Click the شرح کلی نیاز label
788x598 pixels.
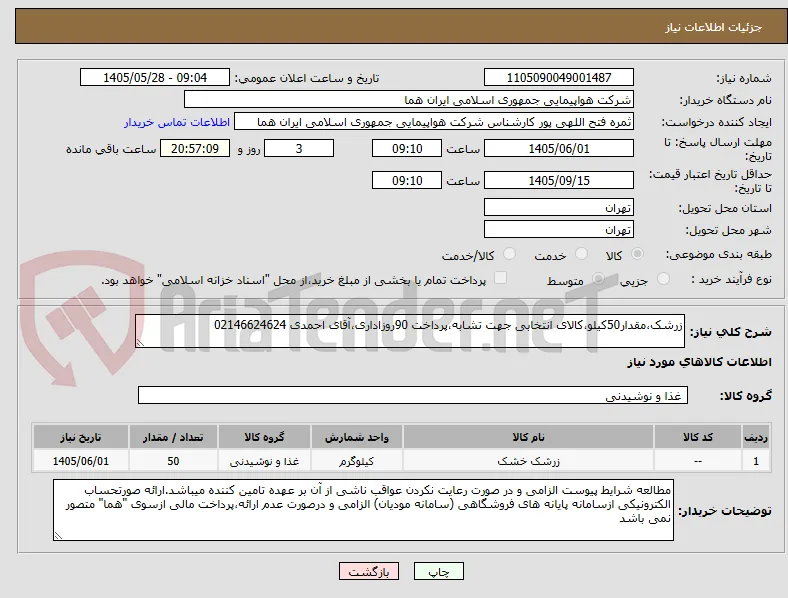[730, 332]
